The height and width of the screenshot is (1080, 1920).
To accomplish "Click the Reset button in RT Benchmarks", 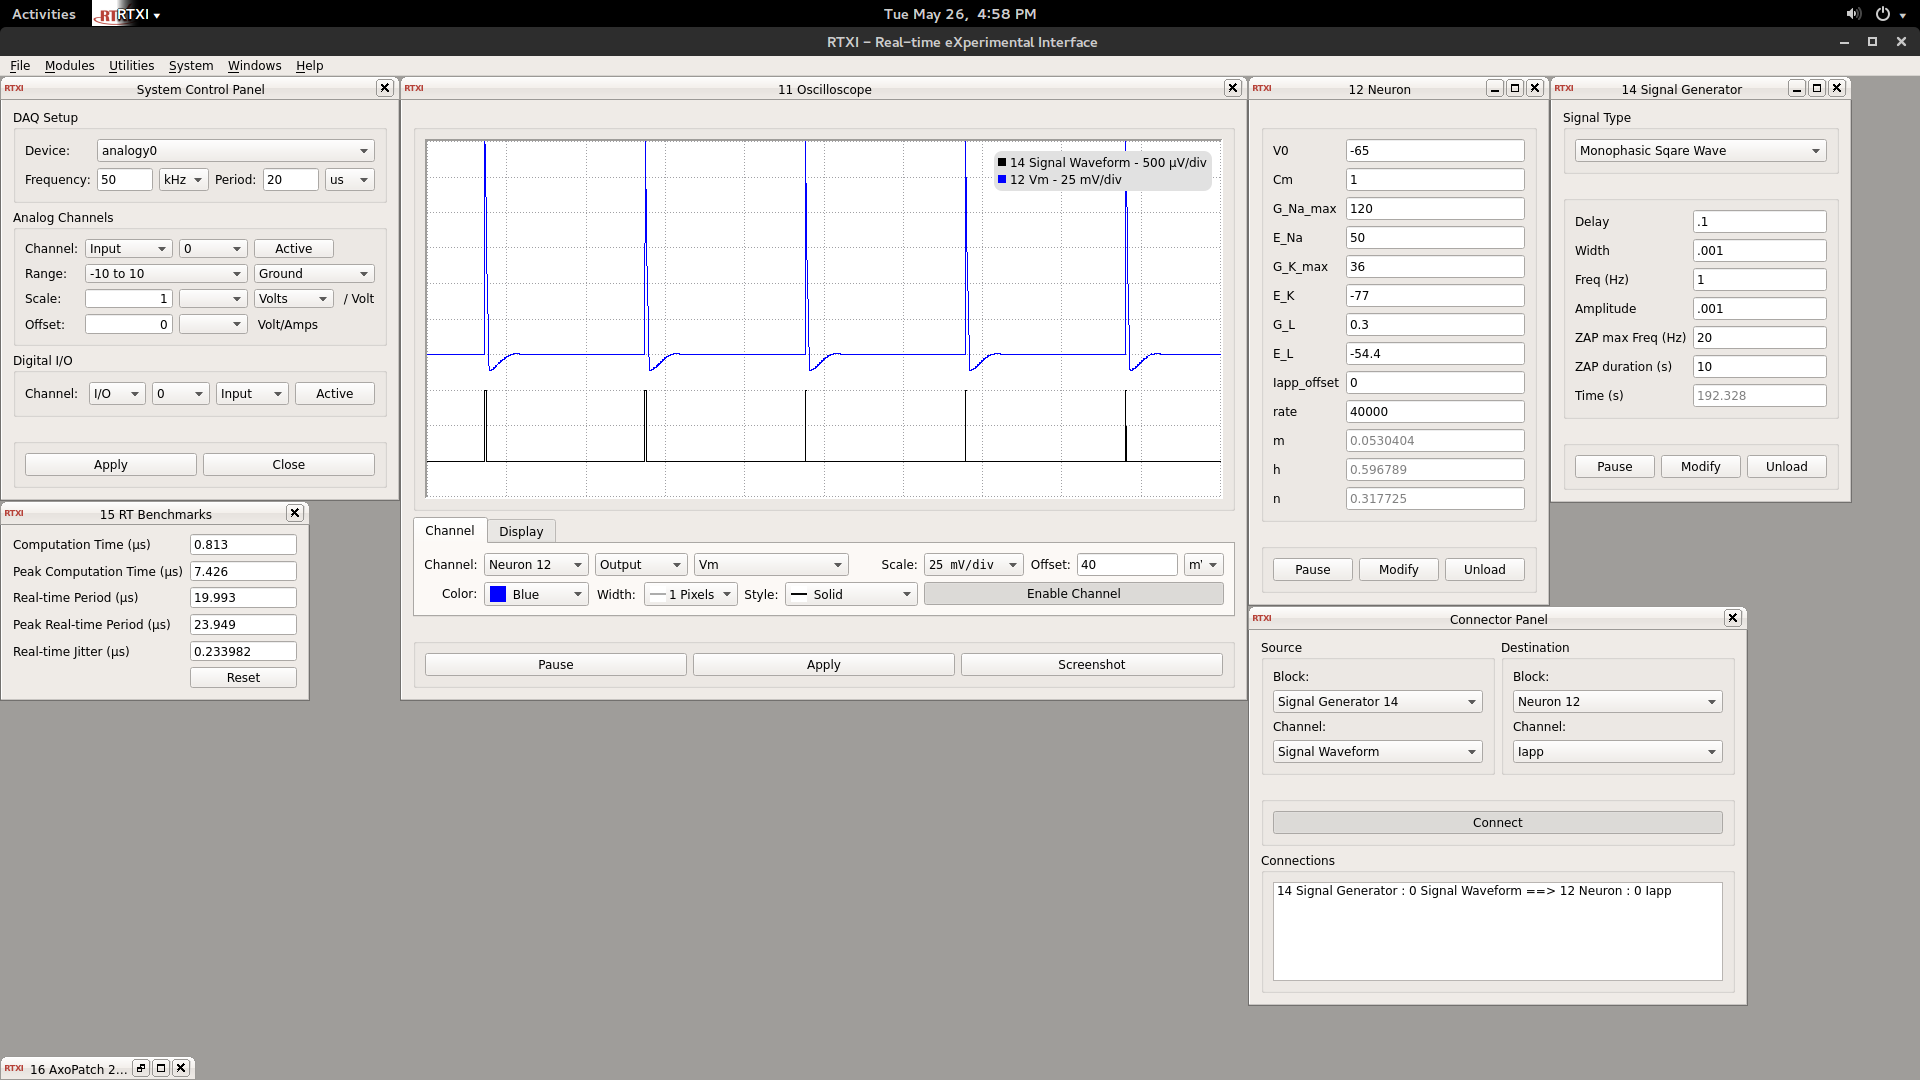I will [243, 676].
